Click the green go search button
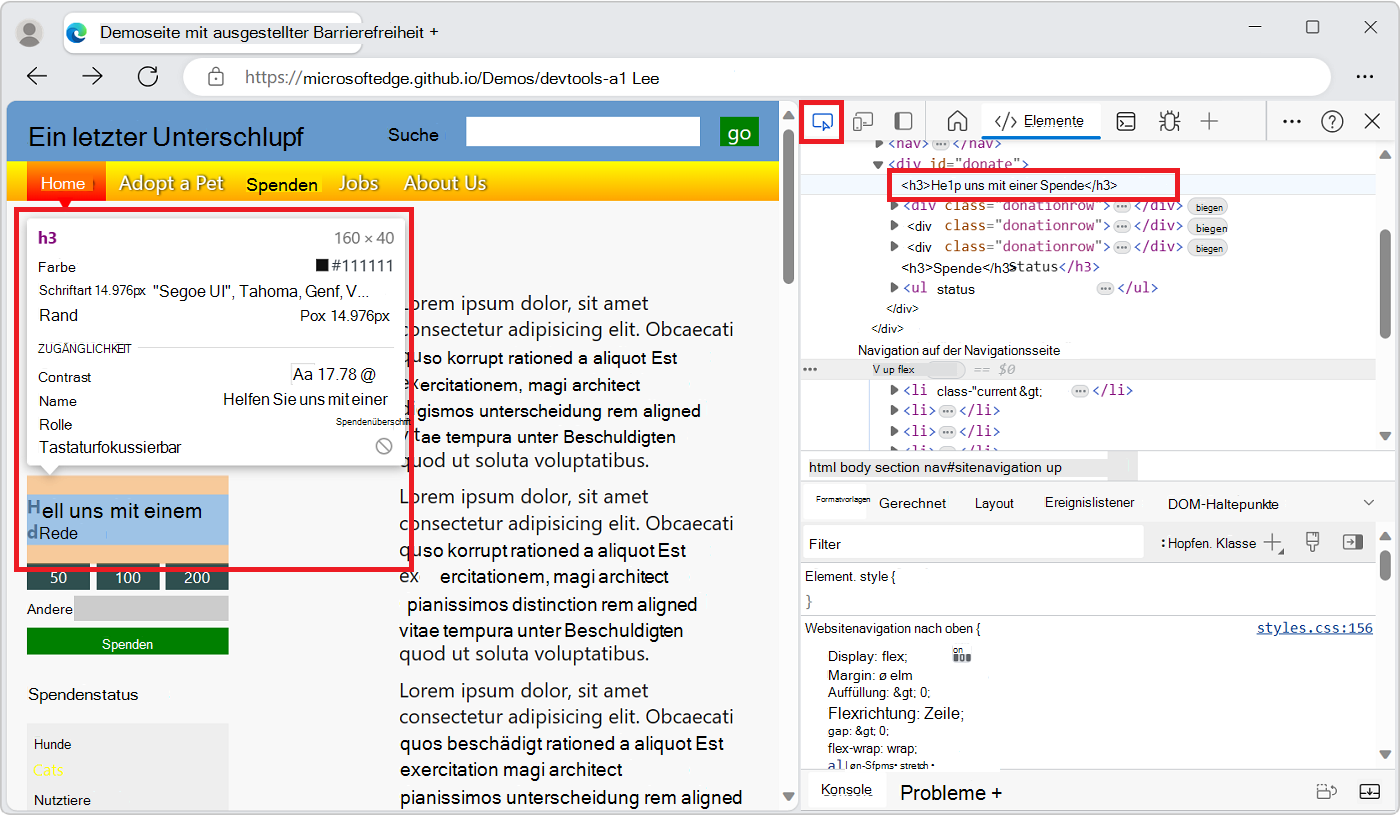 (x=738, y=131)
